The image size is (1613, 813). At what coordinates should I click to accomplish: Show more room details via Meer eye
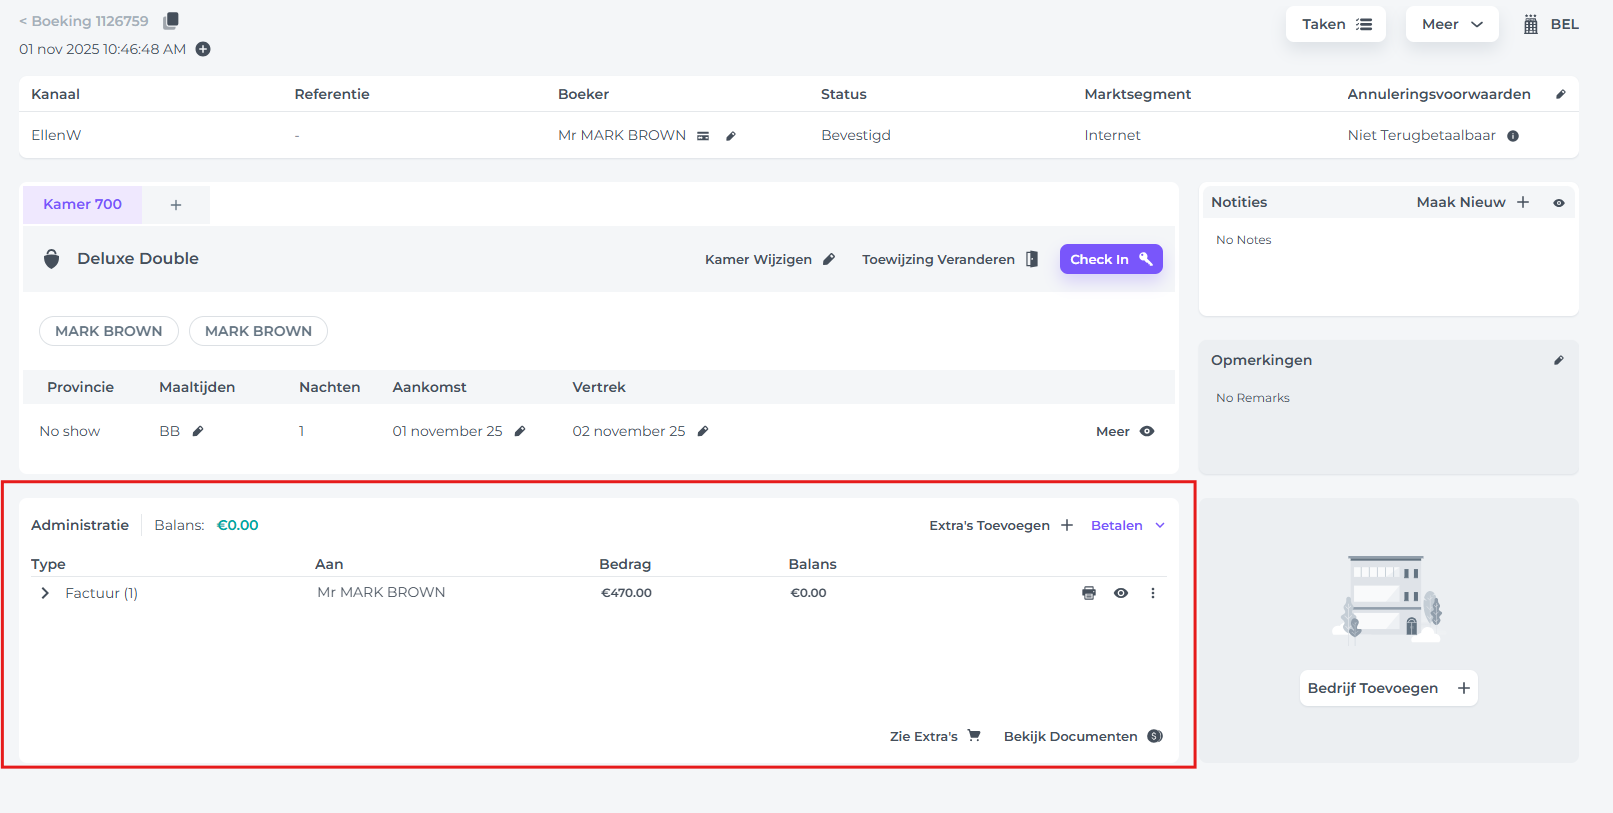pyautogui.click(x=1146, y=431)
